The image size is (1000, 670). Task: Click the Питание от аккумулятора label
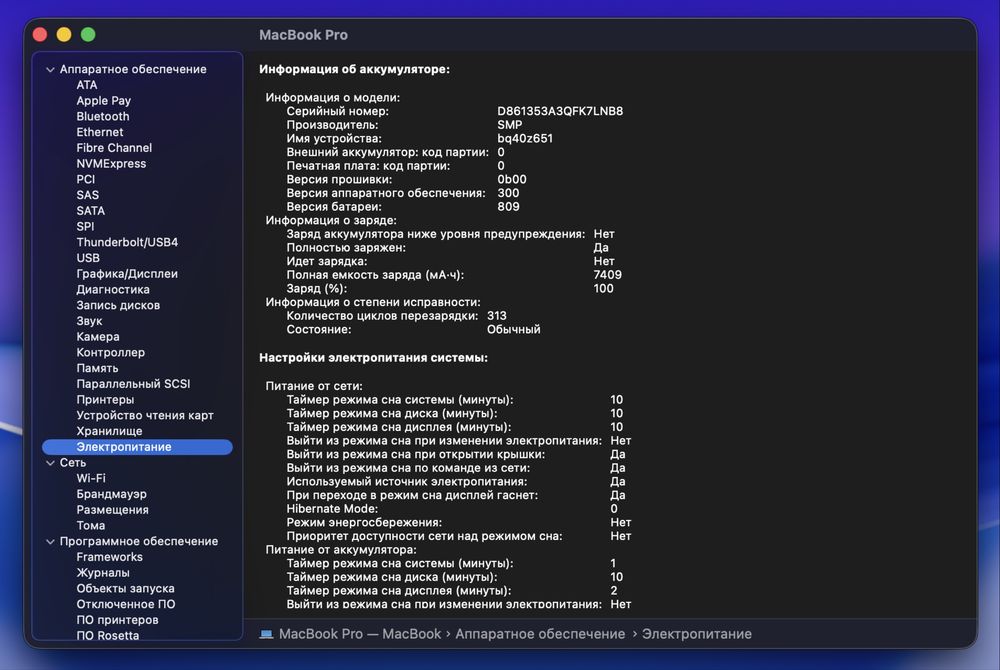tap(341, 550)
